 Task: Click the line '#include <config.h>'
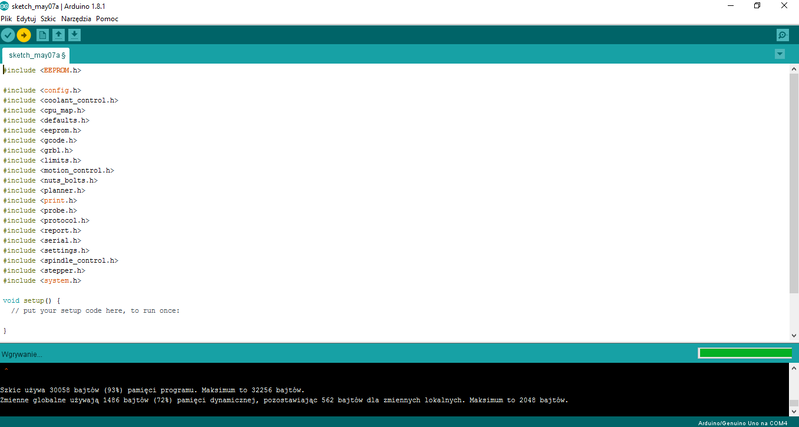pos(42,90)
